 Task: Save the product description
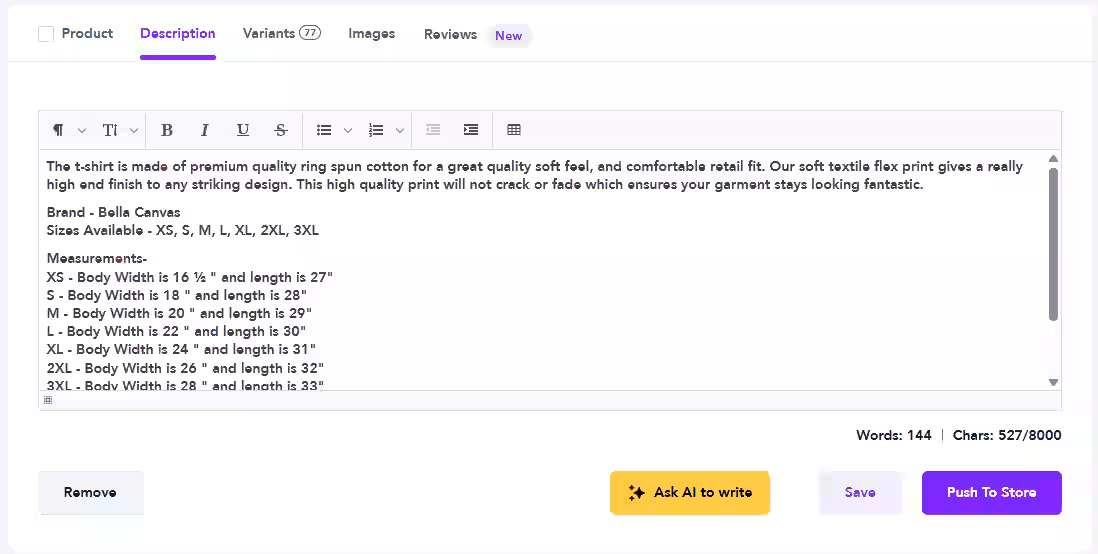tap(860, 492)
